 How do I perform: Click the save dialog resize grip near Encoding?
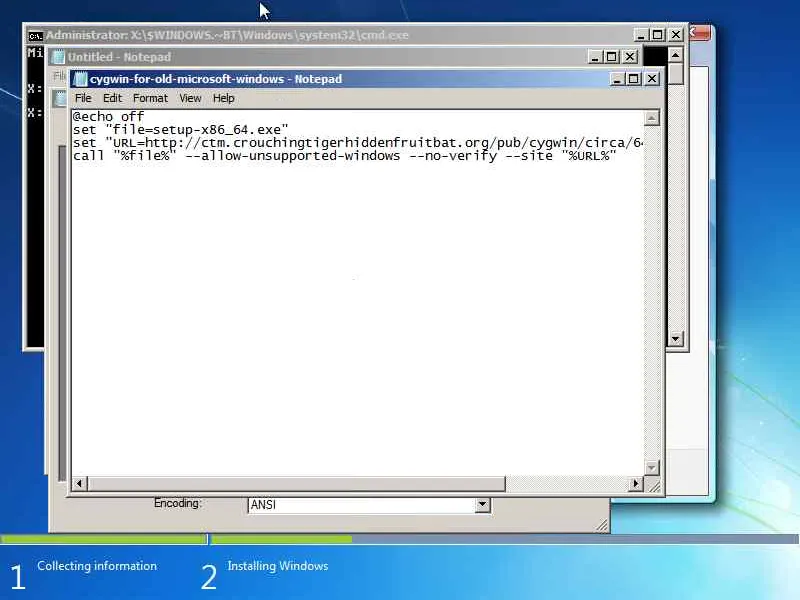click(602, 525)
